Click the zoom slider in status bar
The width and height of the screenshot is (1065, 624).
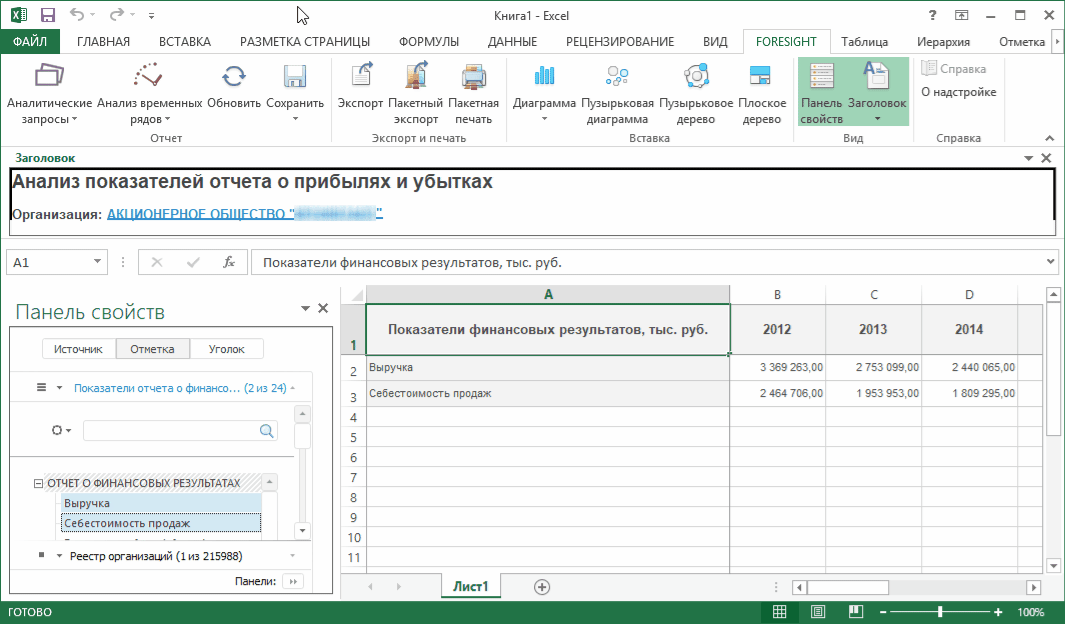(x=939, y=612)
